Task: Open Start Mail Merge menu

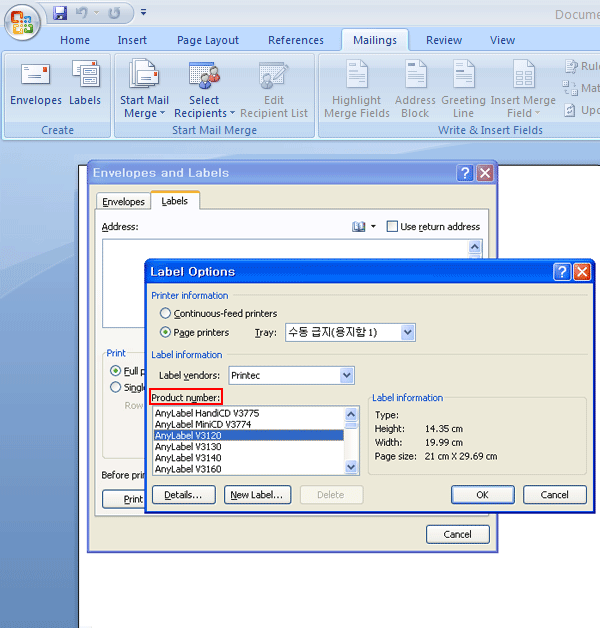Action: click(144, 89)
